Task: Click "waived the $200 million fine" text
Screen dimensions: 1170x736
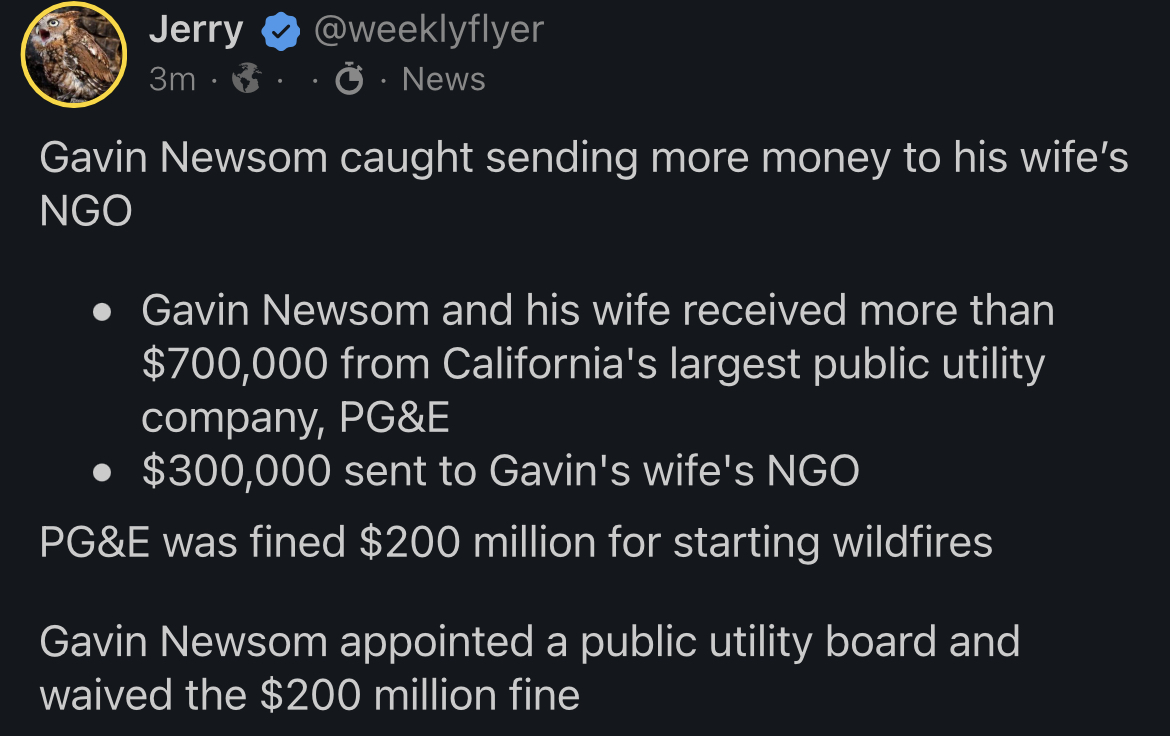Action: click(309, 694)
